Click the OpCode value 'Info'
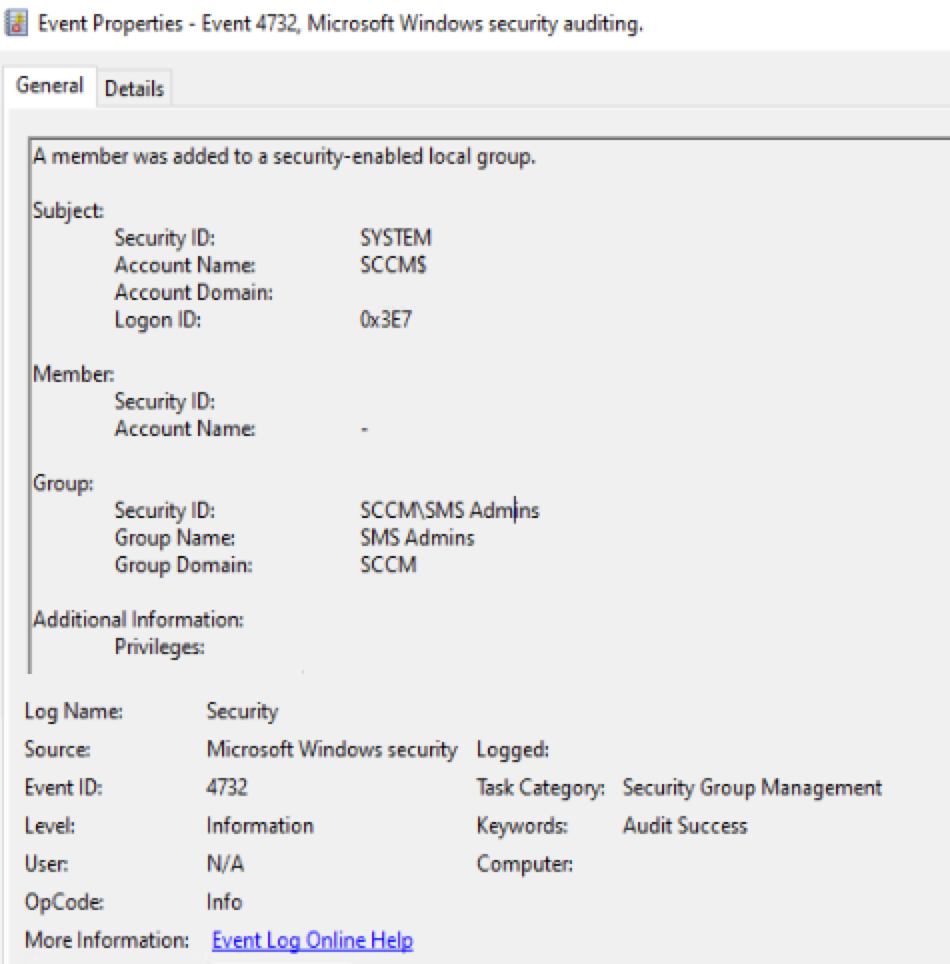The width and height of the screenshot is (950, 964). (x=224, y=902)
